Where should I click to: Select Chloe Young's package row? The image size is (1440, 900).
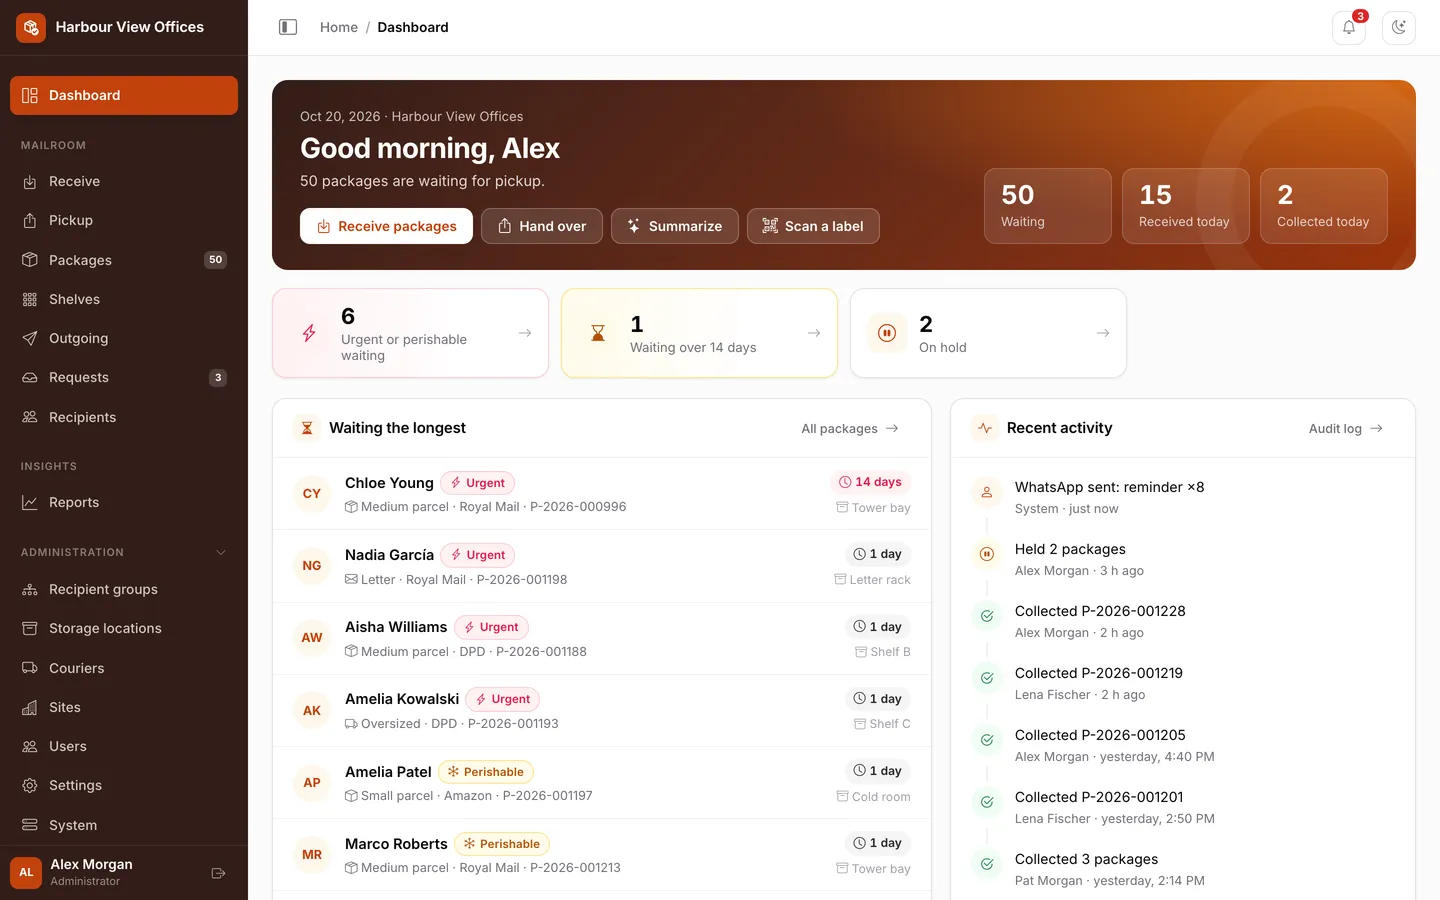(602, 494)
